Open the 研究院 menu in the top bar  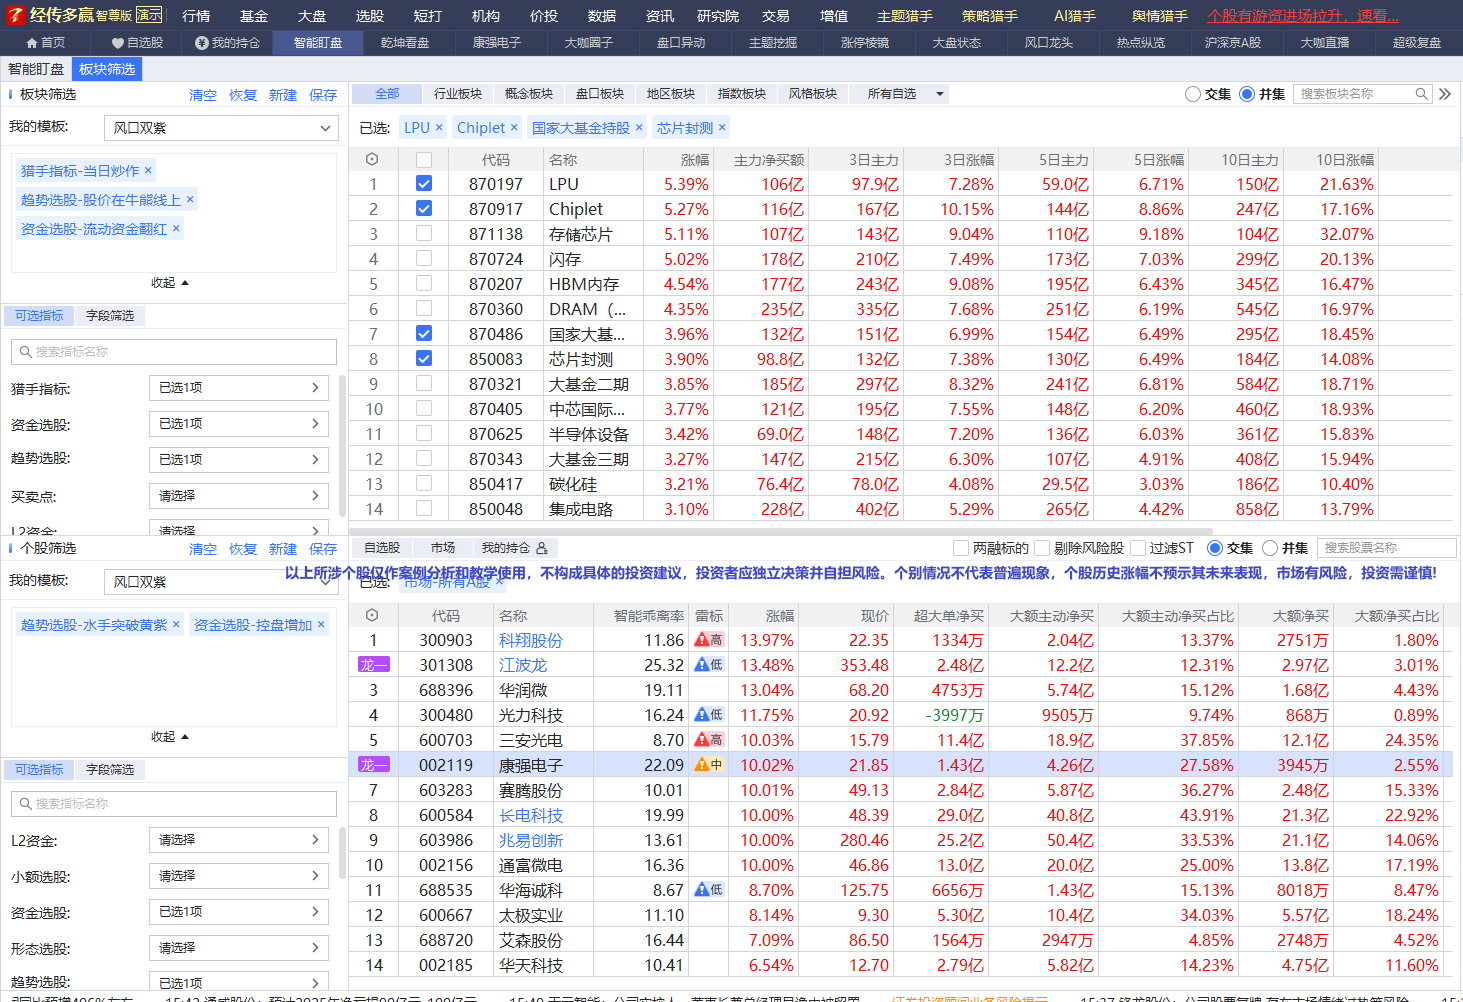click(718, 15)
